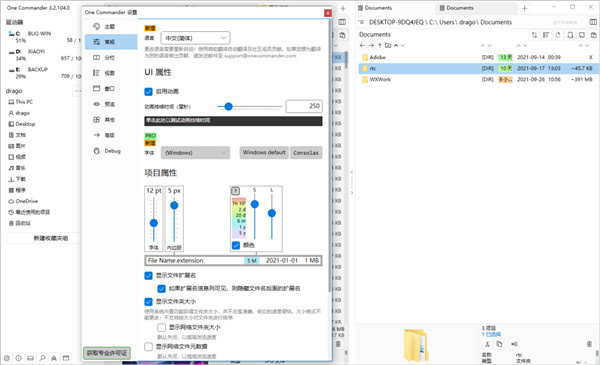600x365 pixels.
Task: Close the One Commander settings dialog
Action: [x=328, y=13]
